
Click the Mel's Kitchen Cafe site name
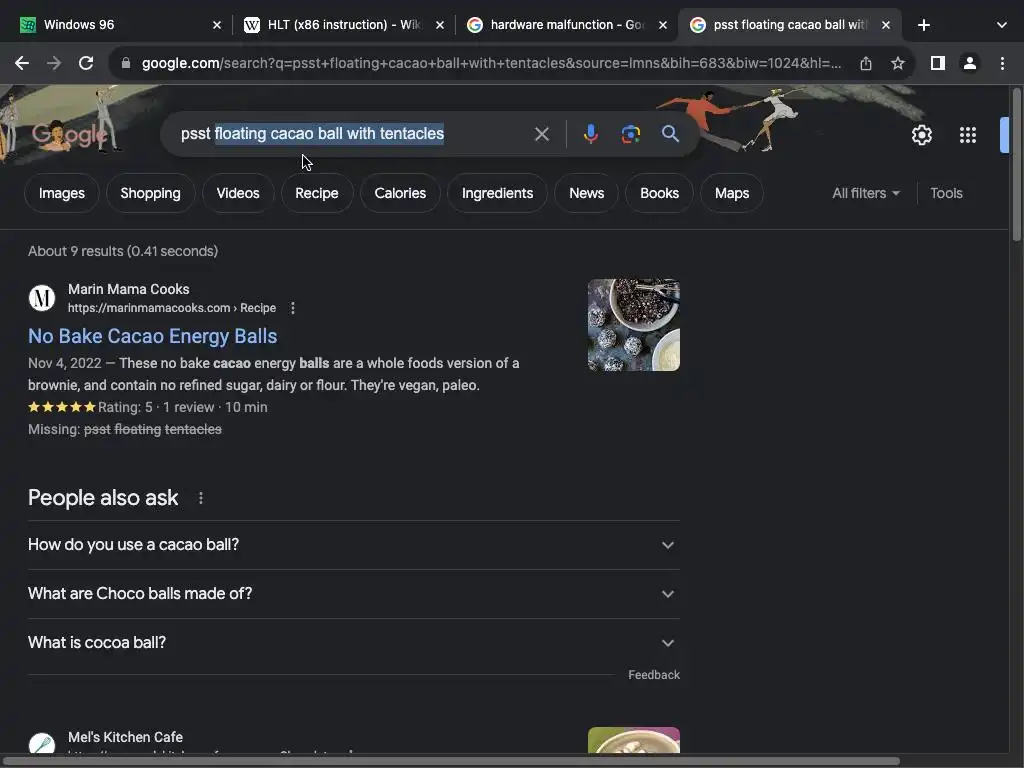click(x=125, y=737)
